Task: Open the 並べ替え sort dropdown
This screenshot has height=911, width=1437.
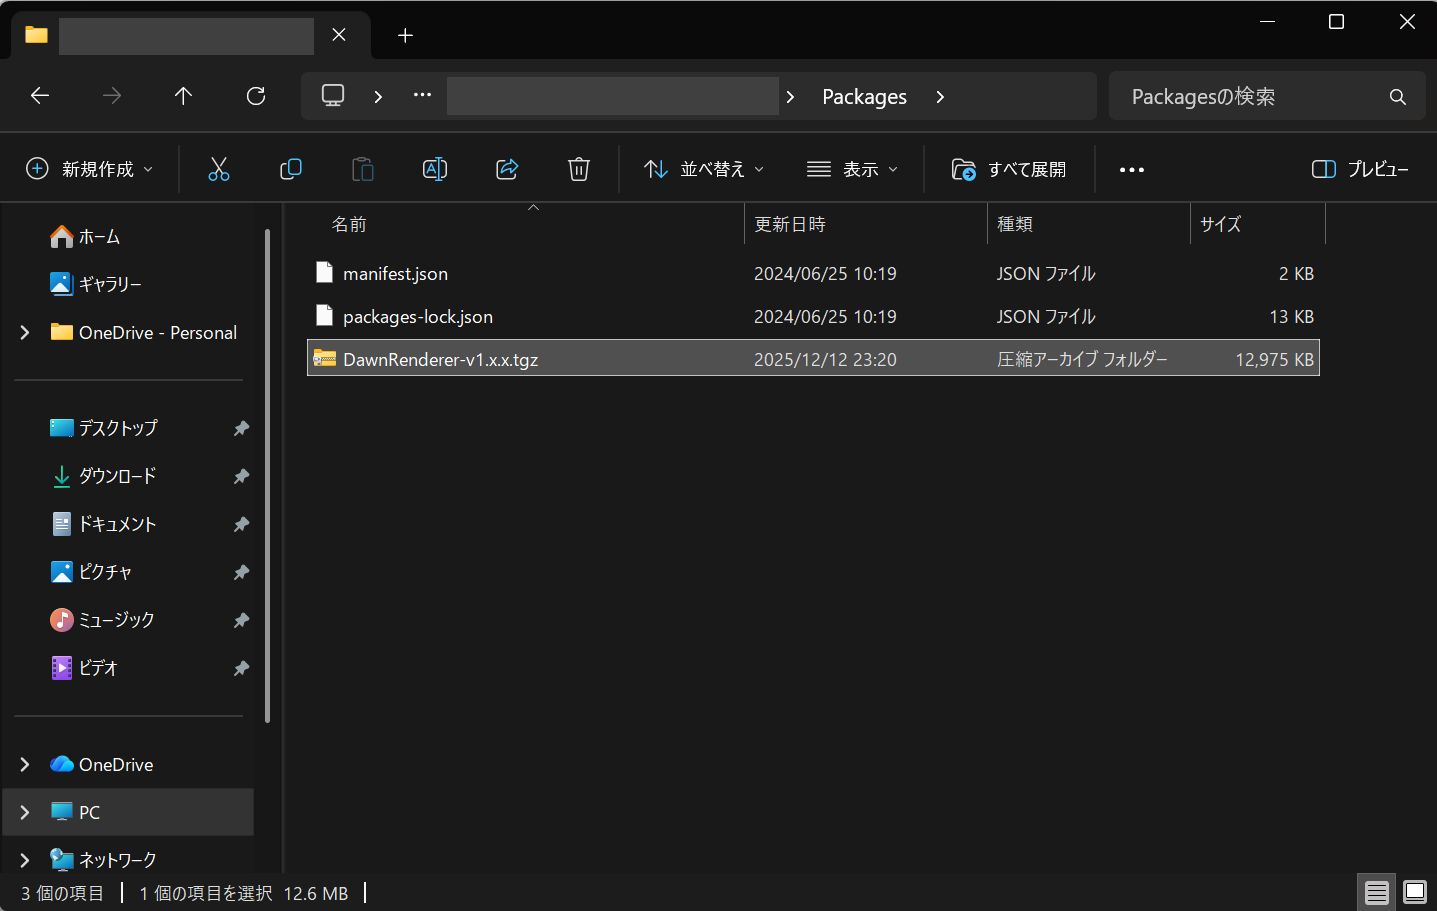Action: coord(704,169)
